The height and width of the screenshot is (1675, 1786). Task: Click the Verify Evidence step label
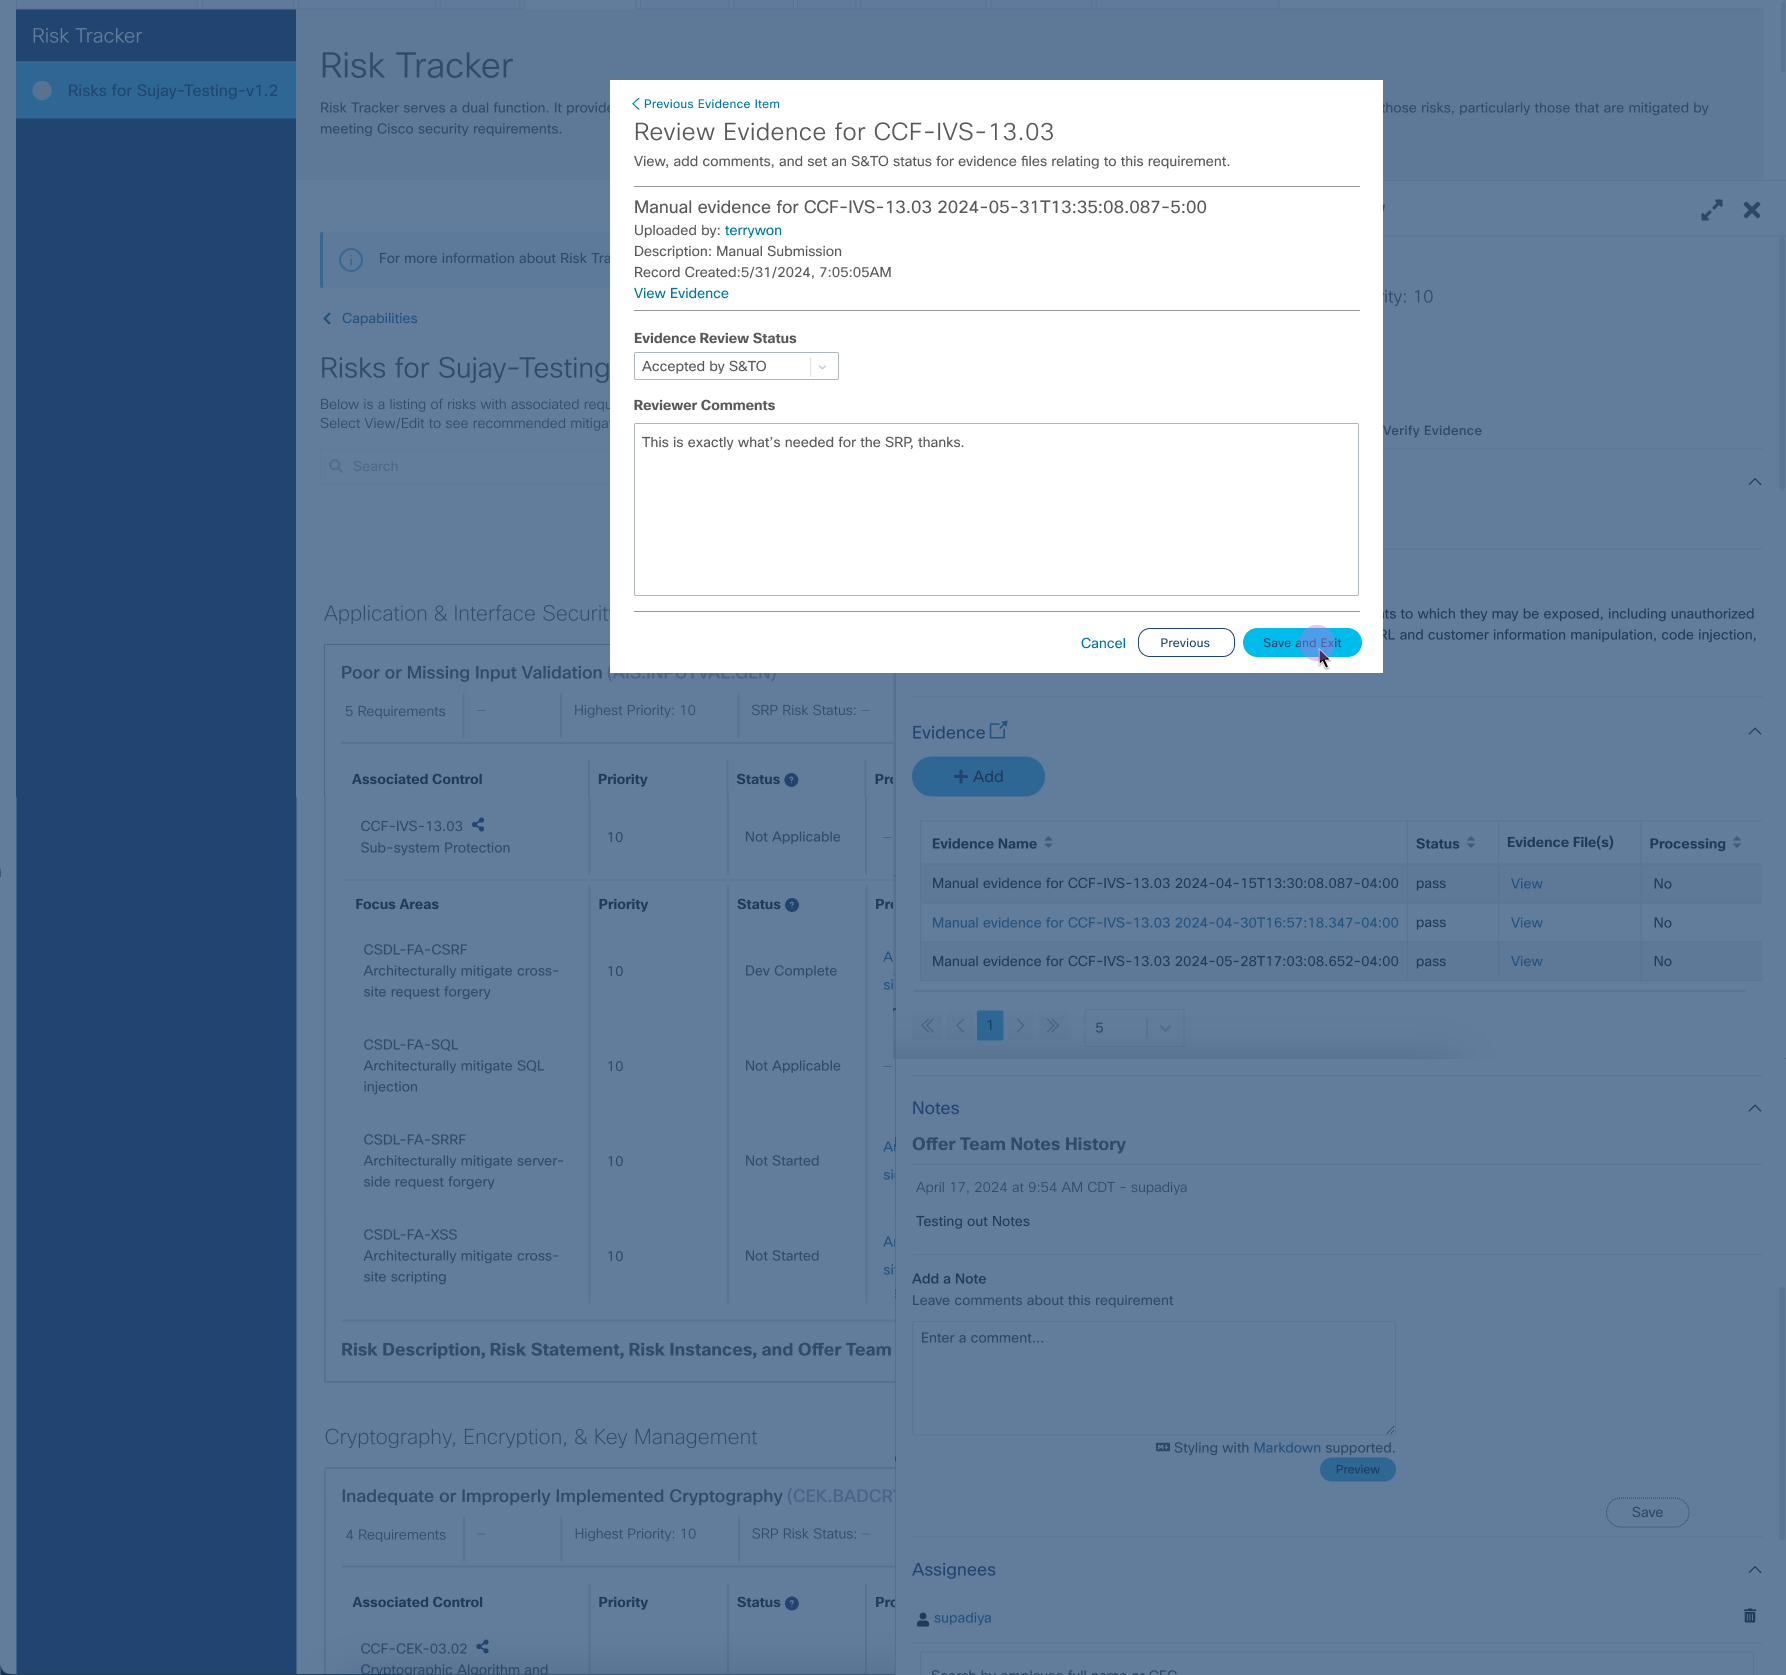pos(1432,431)
